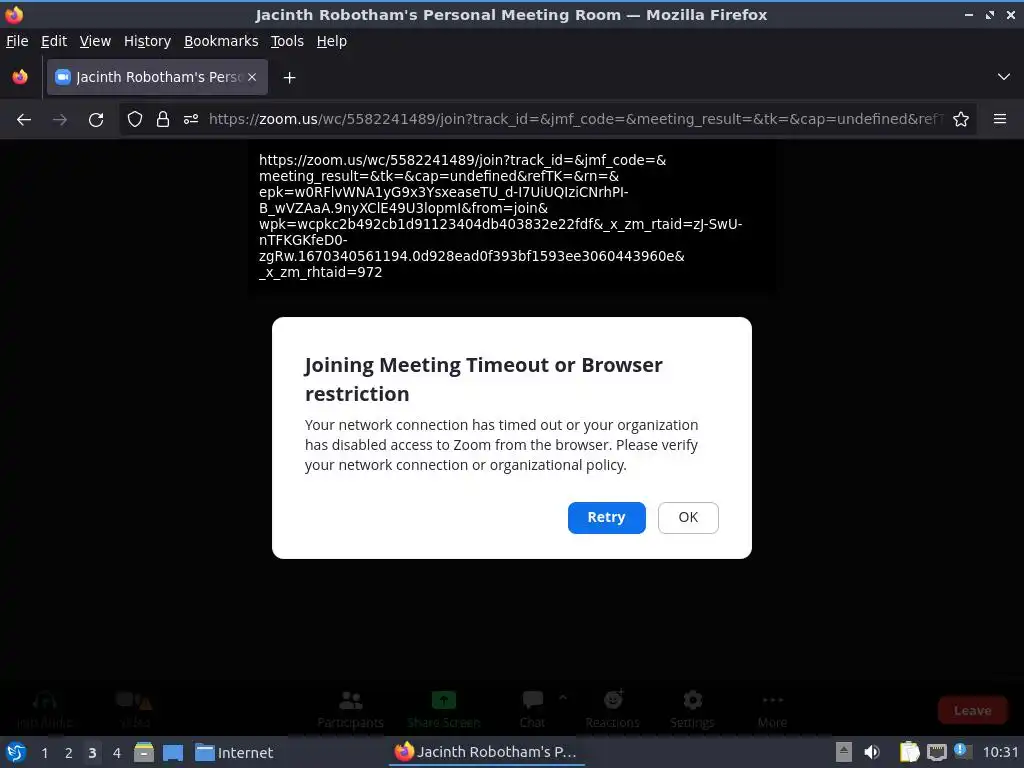Click the dialog title Joining Meeting Timeout
The image size is (1024, 768).
[x=483, y=379]
